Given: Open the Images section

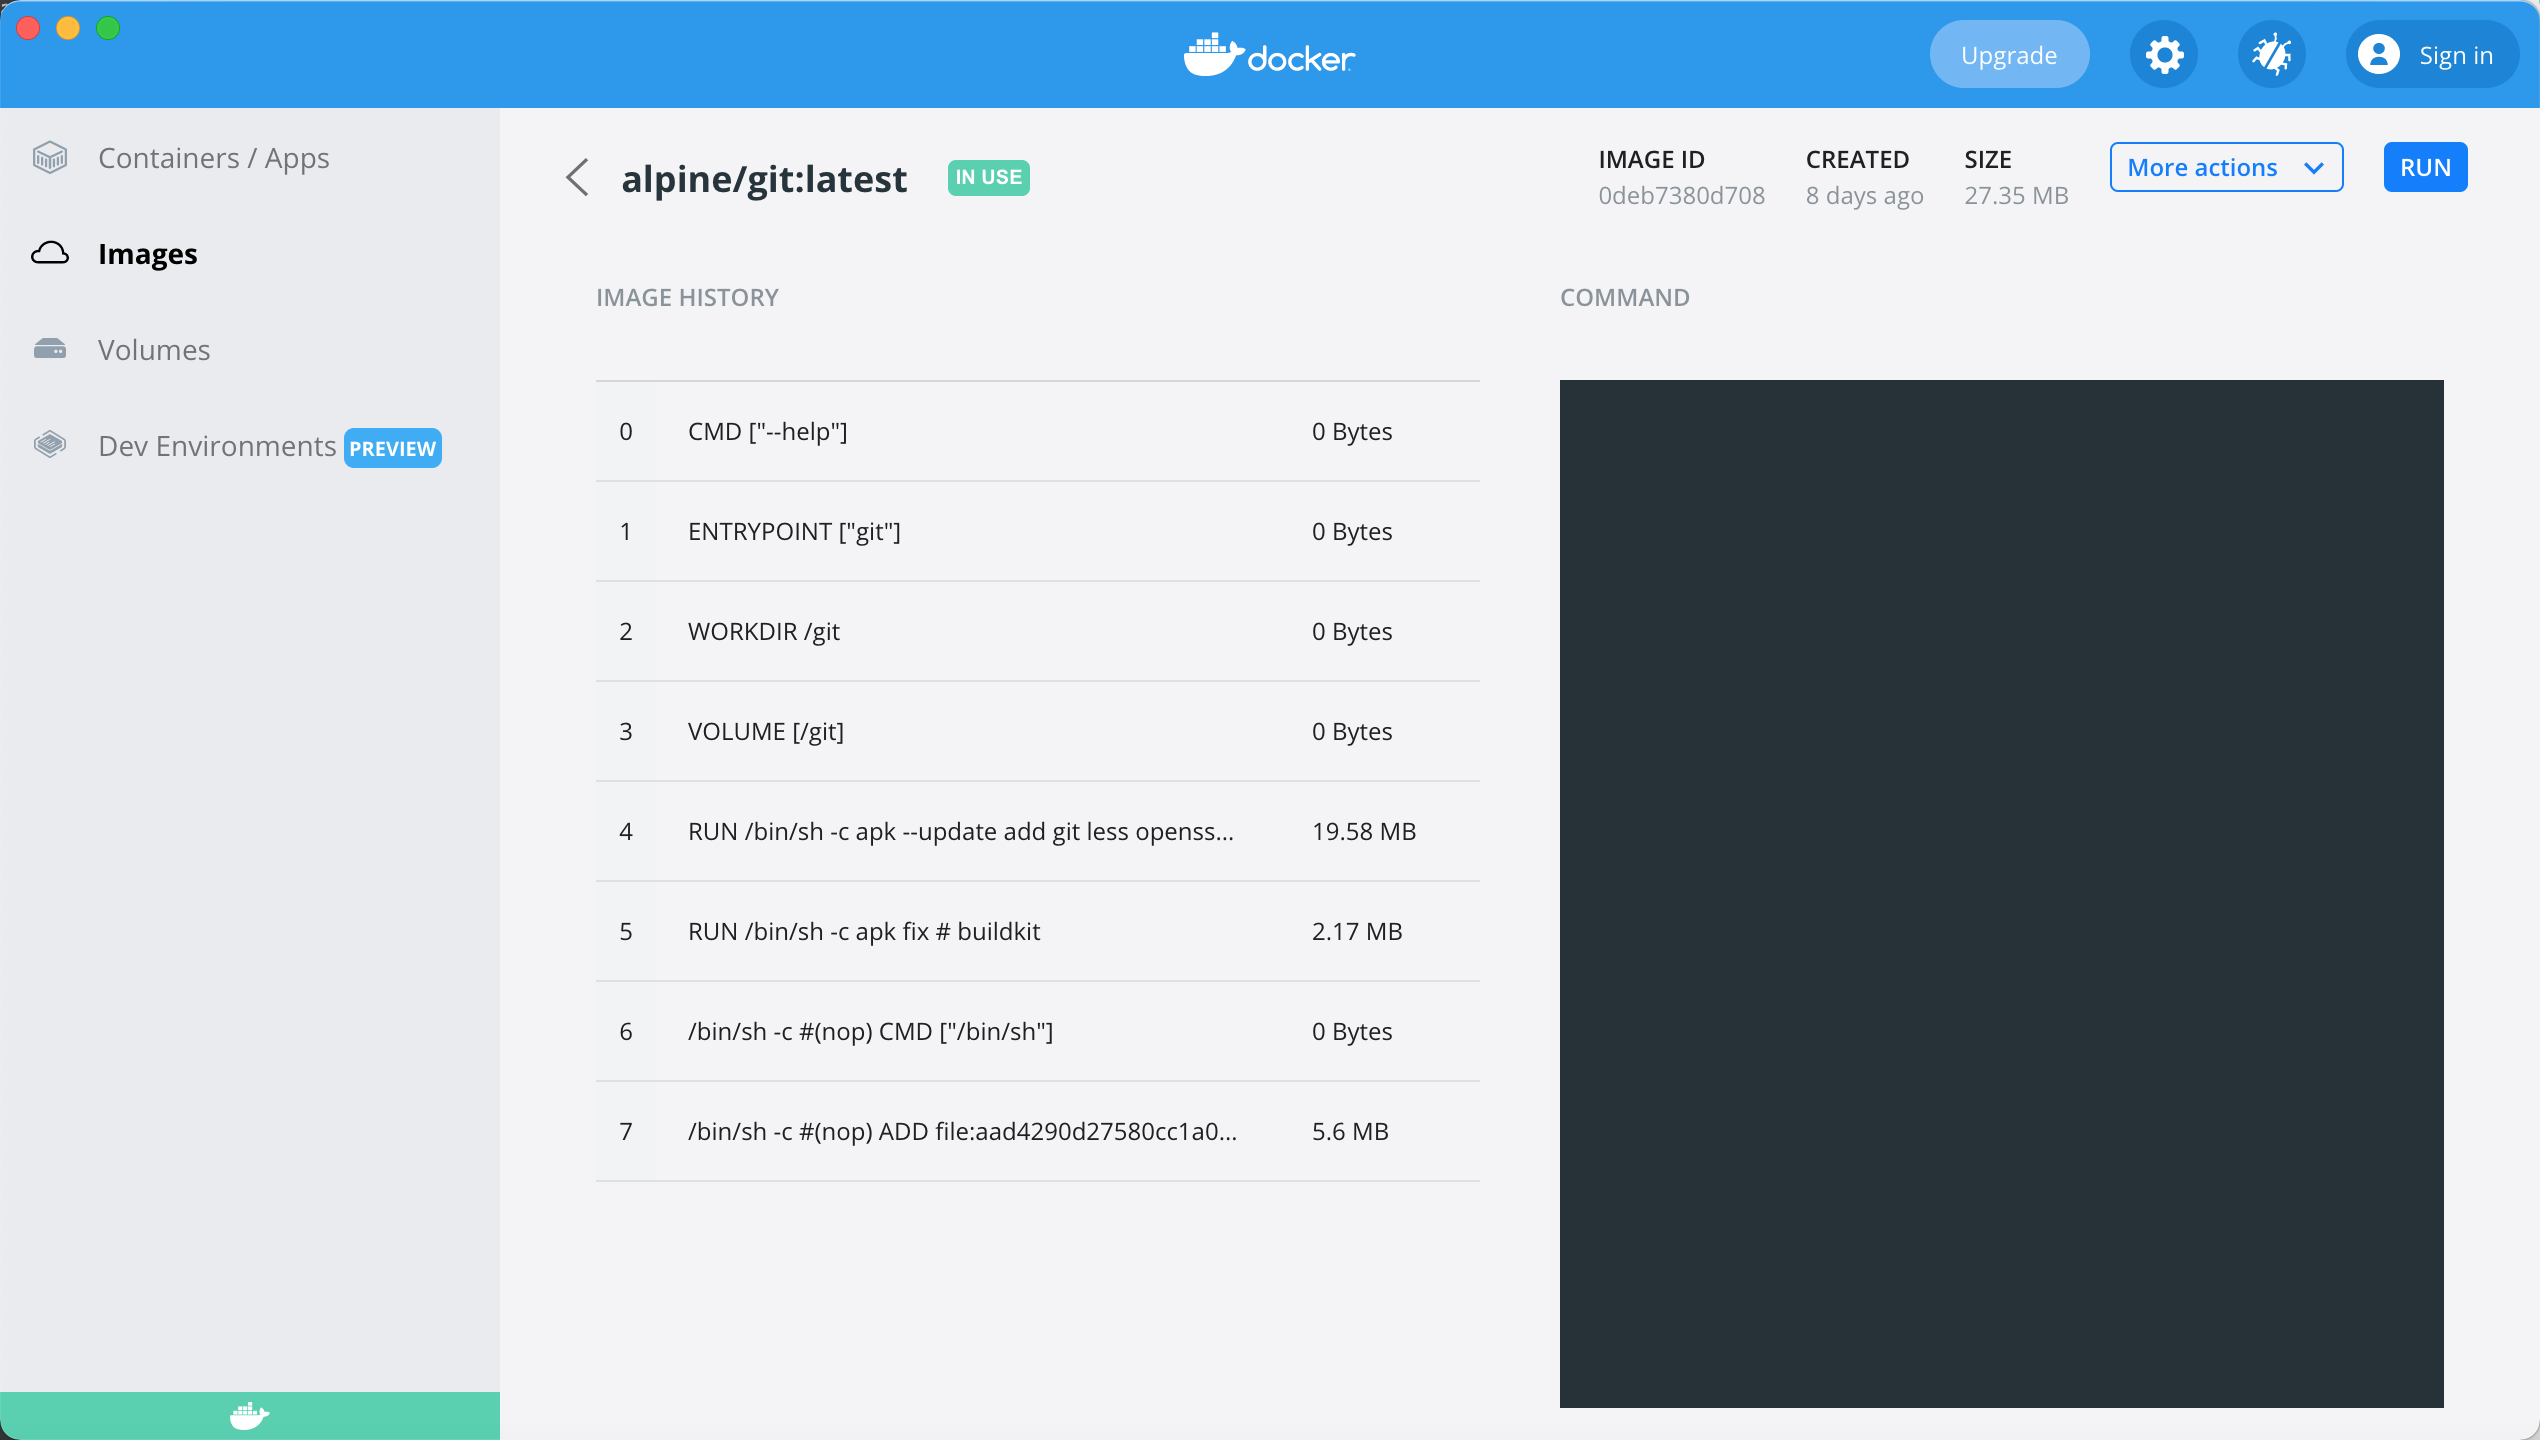Looking at the screenshot, I should click(x=148, y=254).
